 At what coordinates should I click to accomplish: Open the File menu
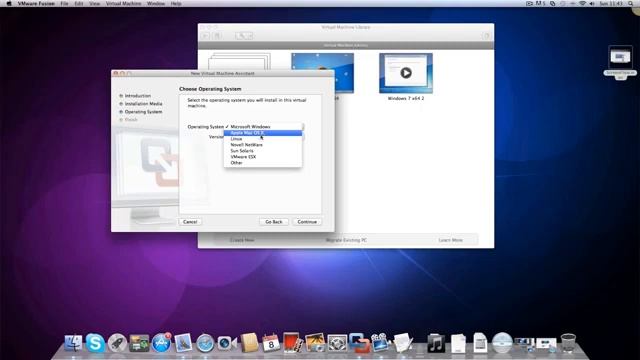(64, 3)
